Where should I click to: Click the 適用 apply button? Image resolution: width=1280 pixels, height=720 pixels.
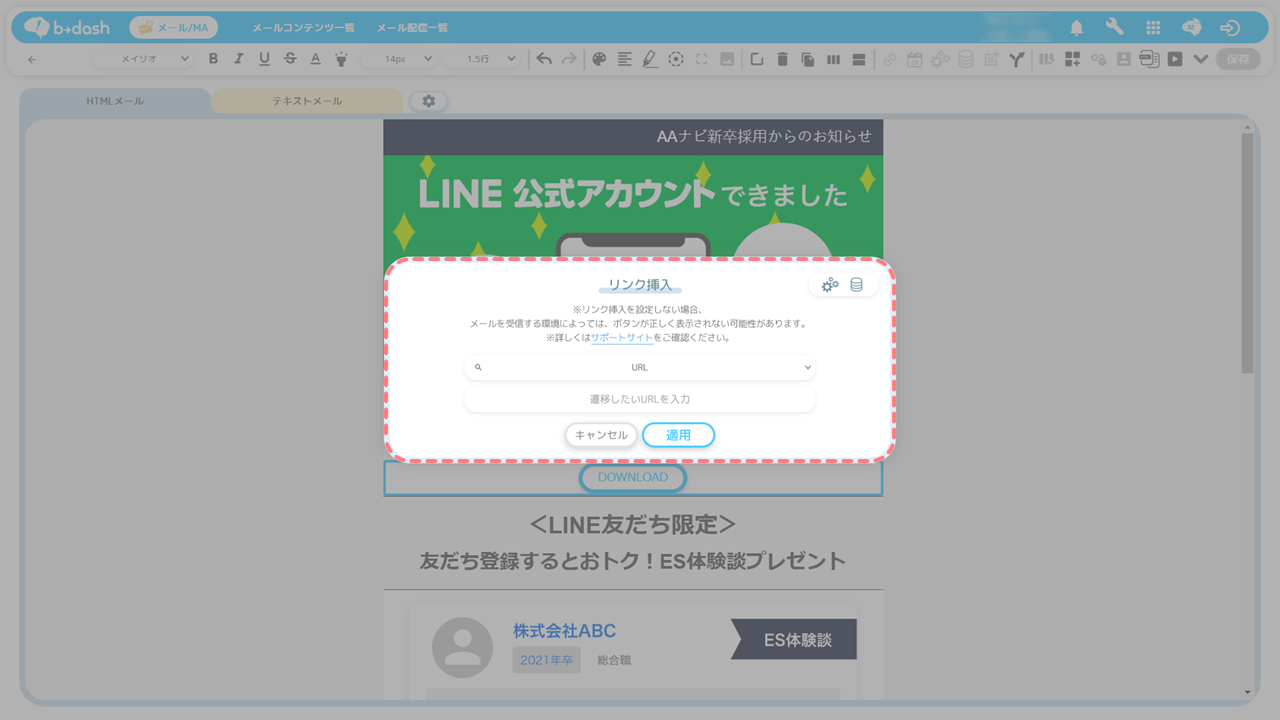click(x=678, y=435)
